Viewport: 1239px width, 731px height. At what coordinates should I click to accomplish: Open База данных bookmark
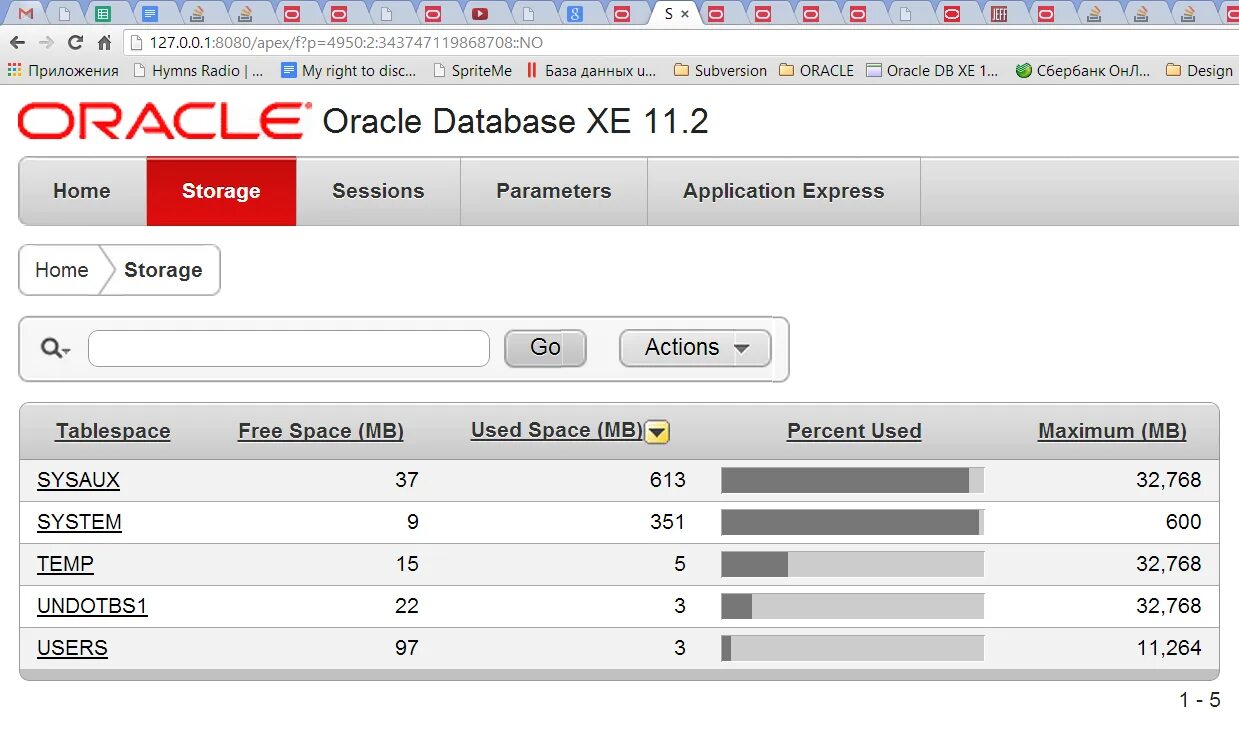click(x=592, y=70)
